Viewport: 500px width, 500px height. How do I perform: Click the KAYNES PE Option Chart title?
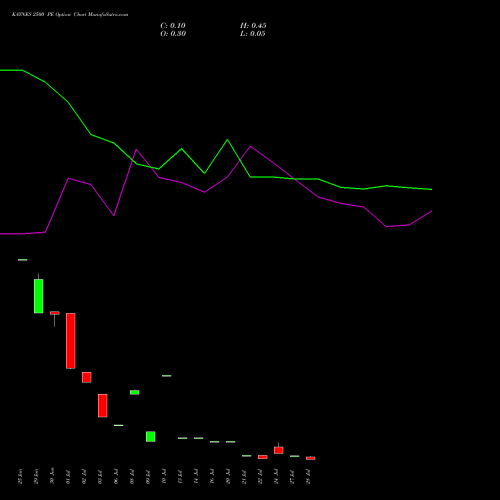tap(70, 15)
